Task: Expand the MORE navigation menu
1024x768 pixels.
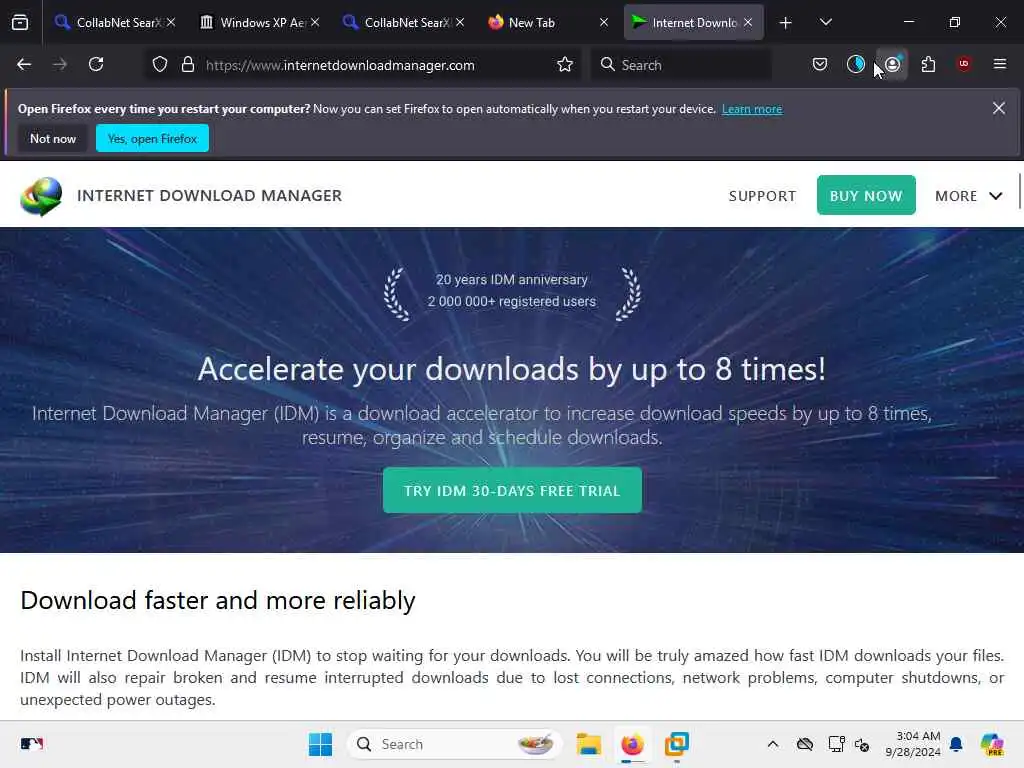Action: click(968, 196)
